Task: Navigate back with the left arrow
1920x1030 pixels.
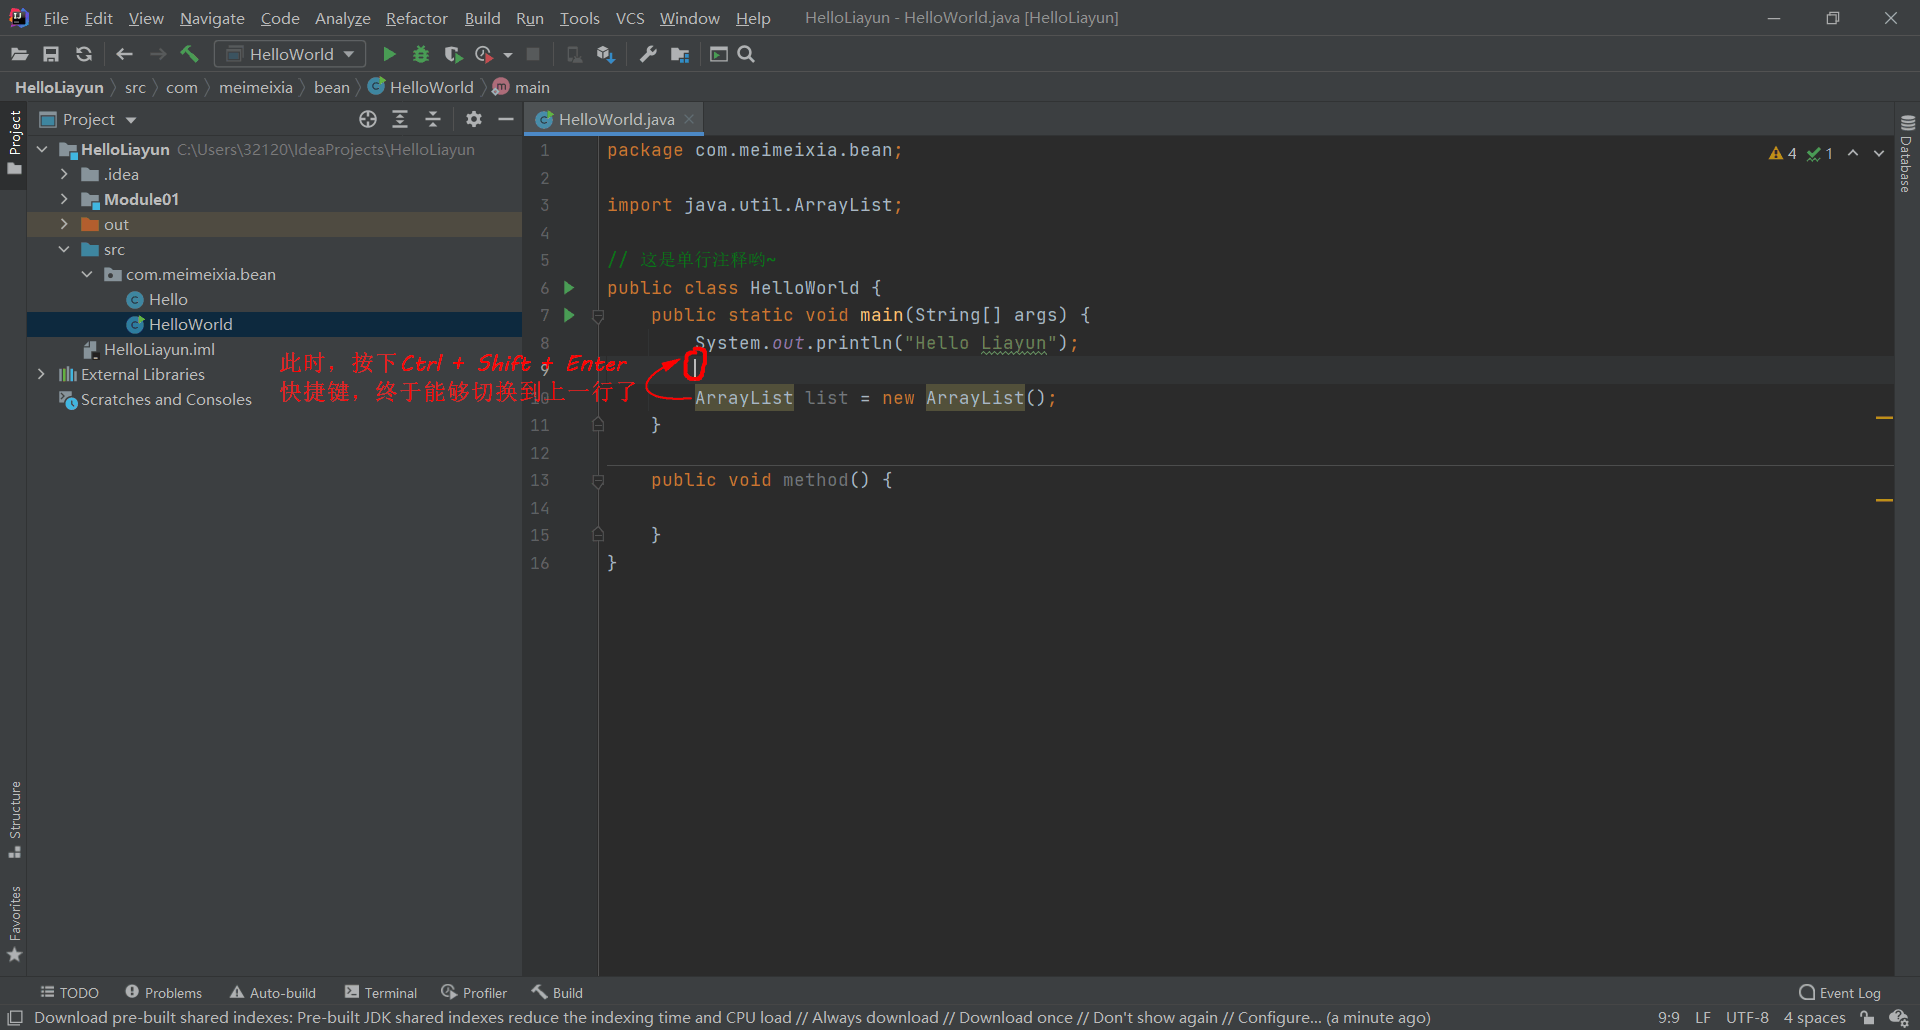Action: tap(124, 54)
